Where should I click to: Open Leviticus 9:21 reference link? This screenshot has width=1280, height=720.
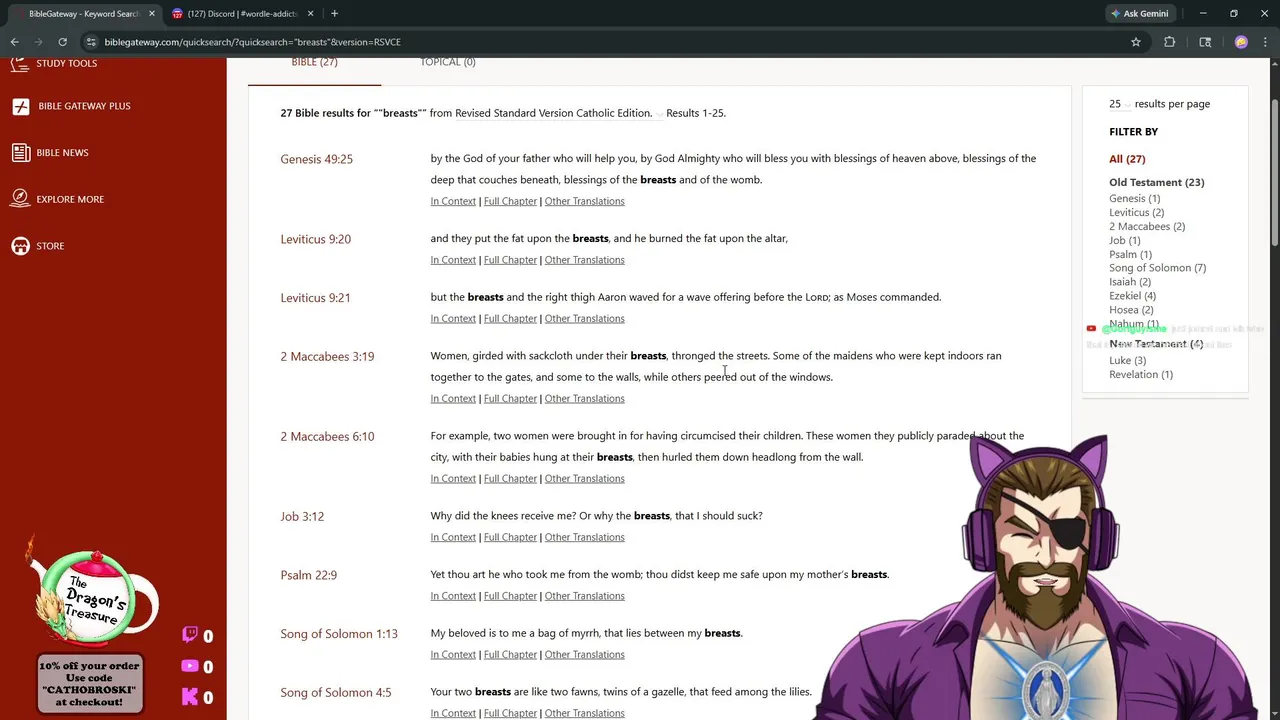point(315,298)
